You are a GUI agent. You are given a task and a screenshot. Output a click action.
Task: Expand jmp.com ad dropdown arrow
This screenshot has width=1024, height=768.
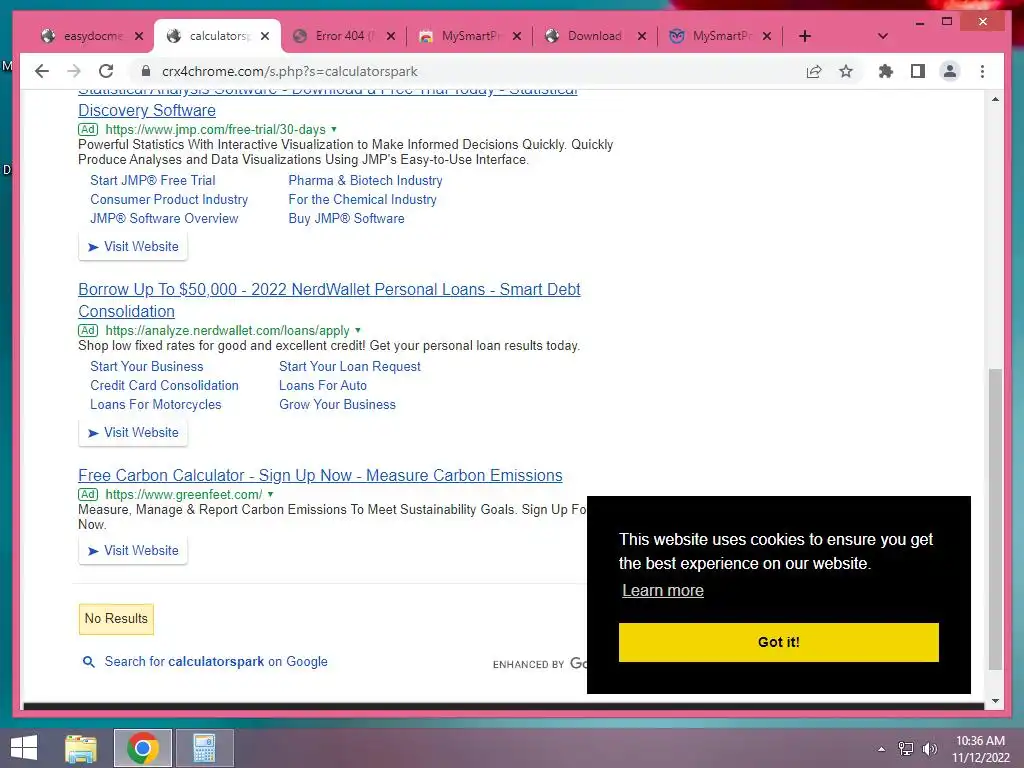tap(334, 129)
